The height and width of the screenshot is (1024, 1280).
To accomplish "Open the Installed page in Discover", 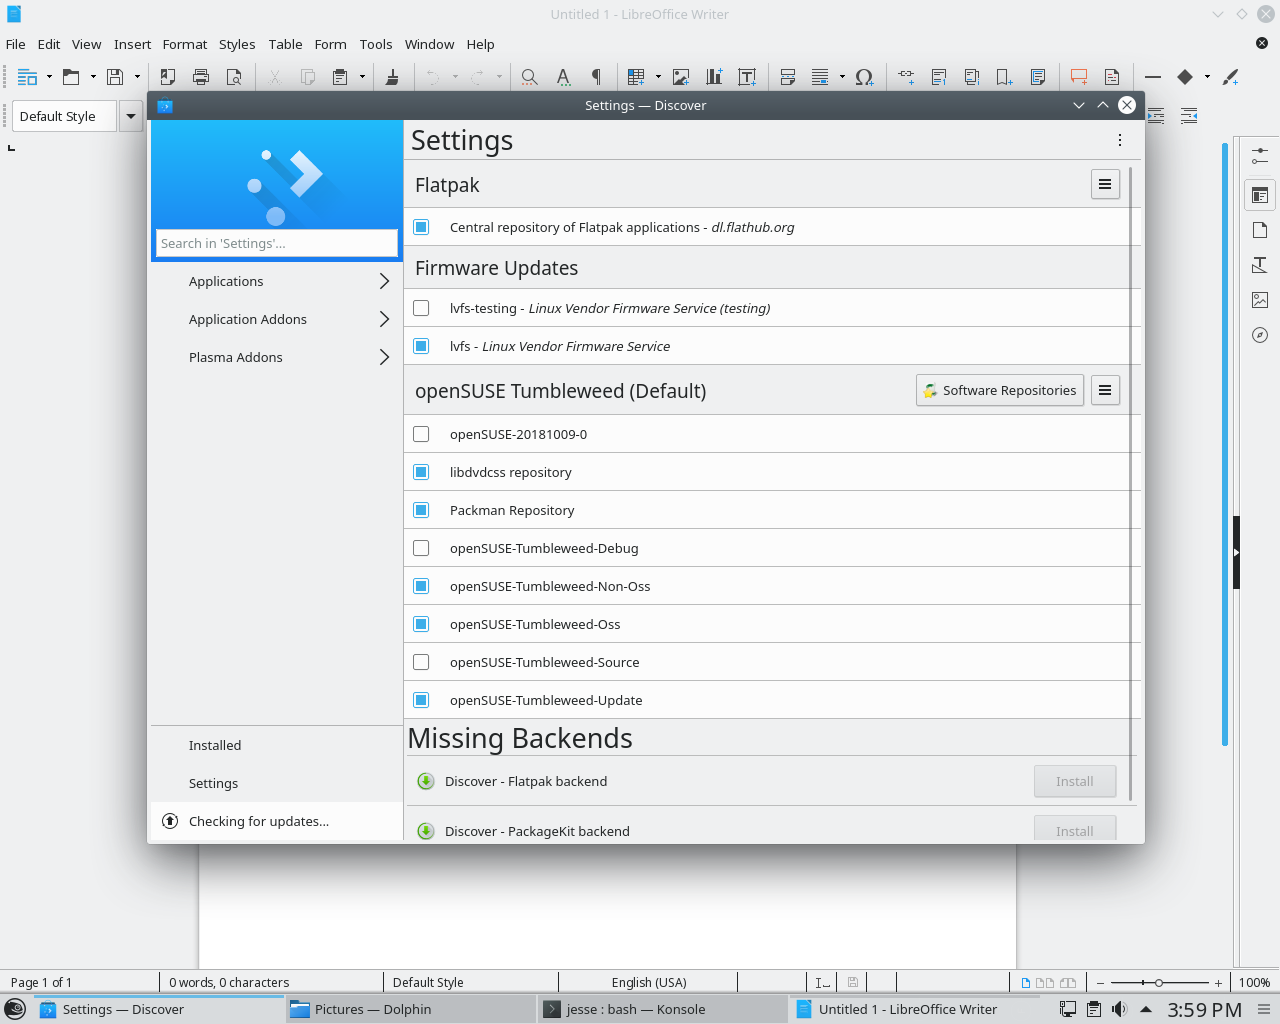I will [x=277, y=745].
